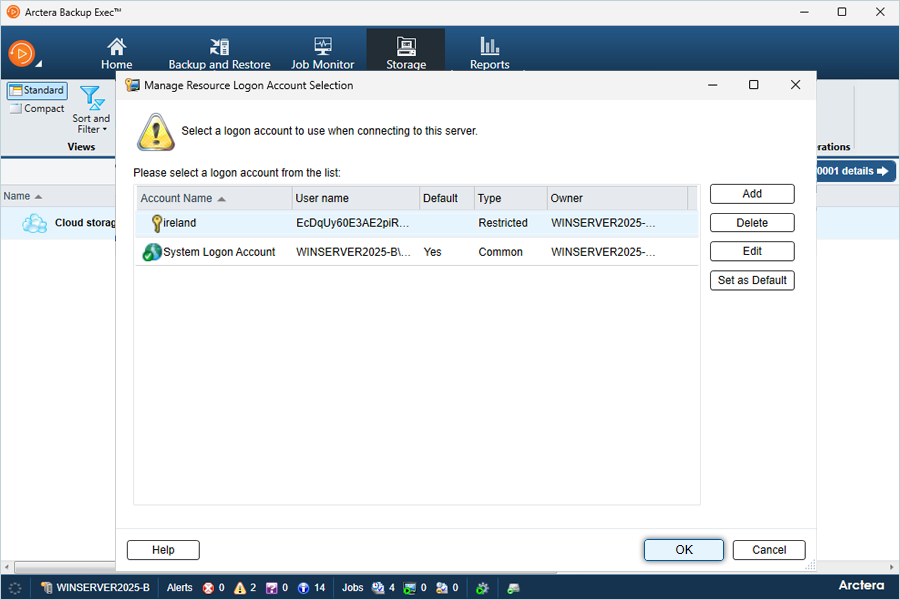Click the Add button
The image size is (900, 600).
click(x=752, y=194)
